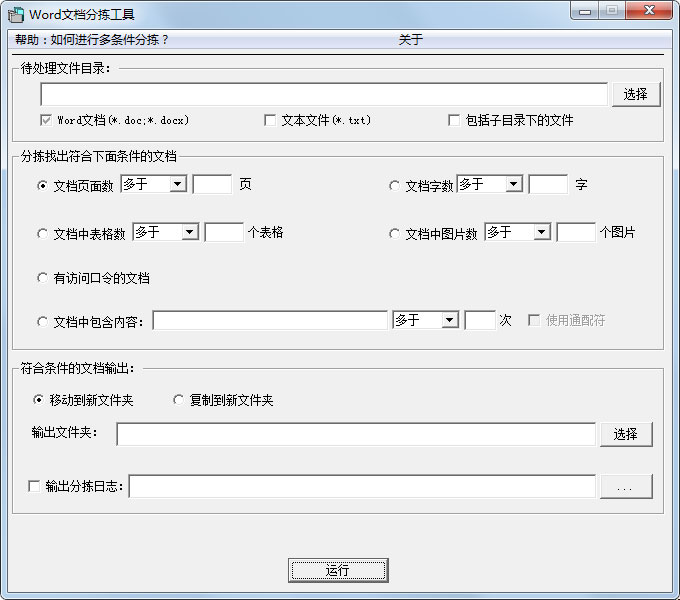Select the 文档字数 radio option
The height and width of the screenshot is (600, 680).
(394, 185)
